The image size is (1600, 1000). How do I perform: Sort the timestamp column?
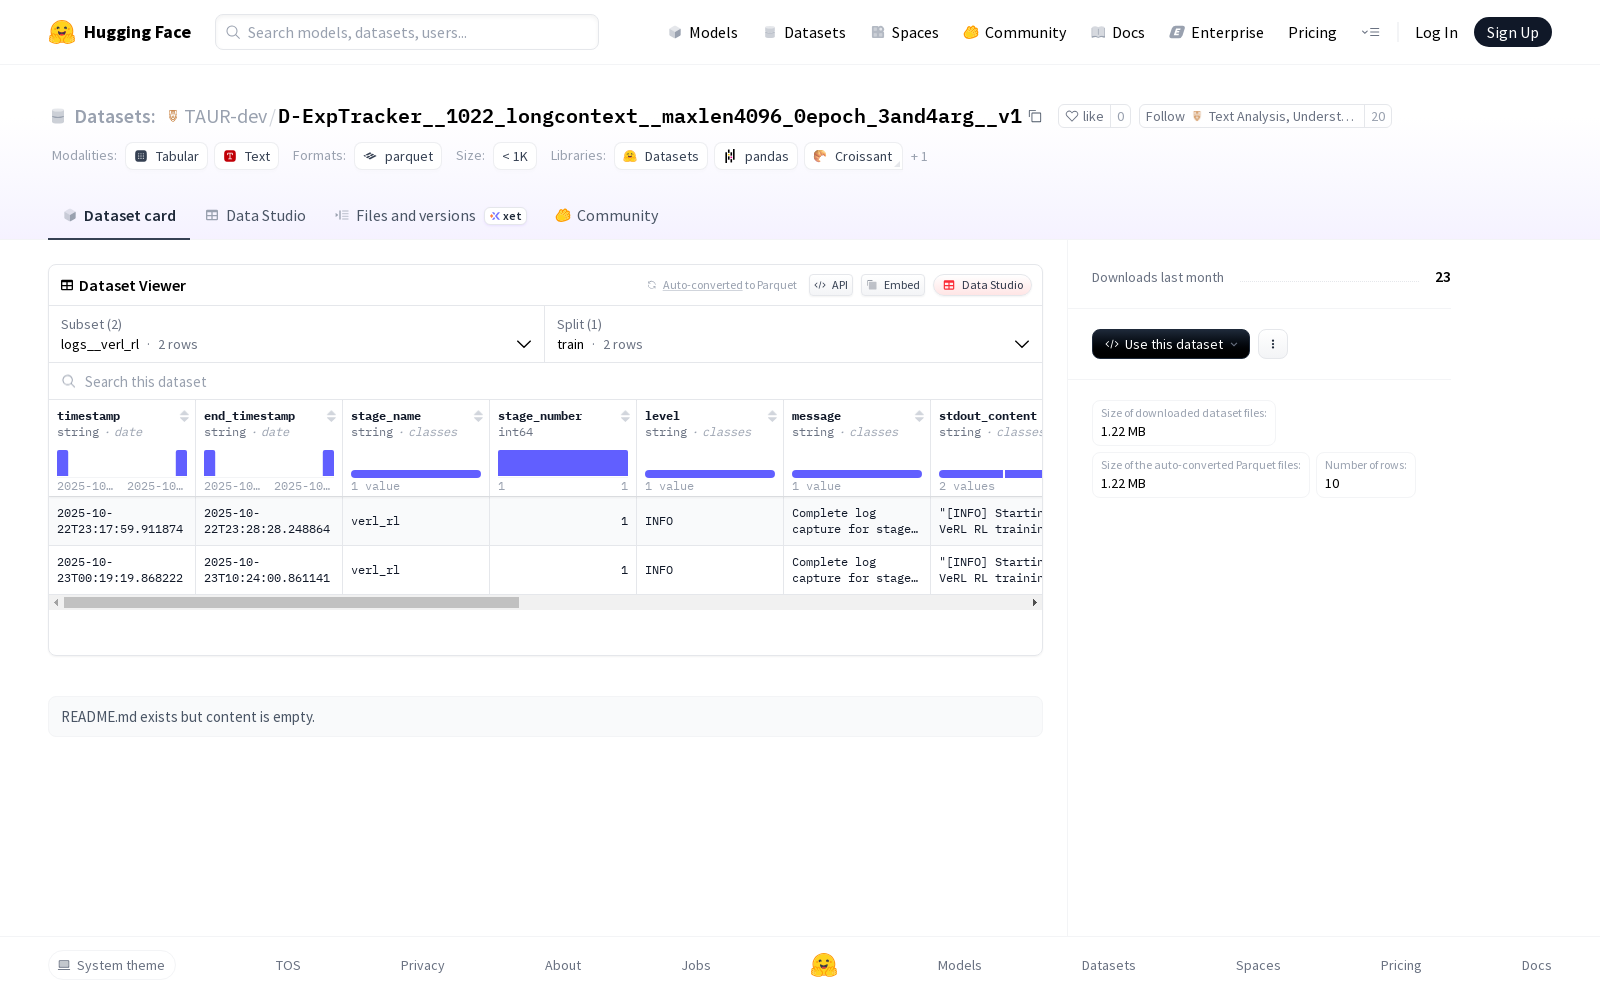(x=184, y=416)
